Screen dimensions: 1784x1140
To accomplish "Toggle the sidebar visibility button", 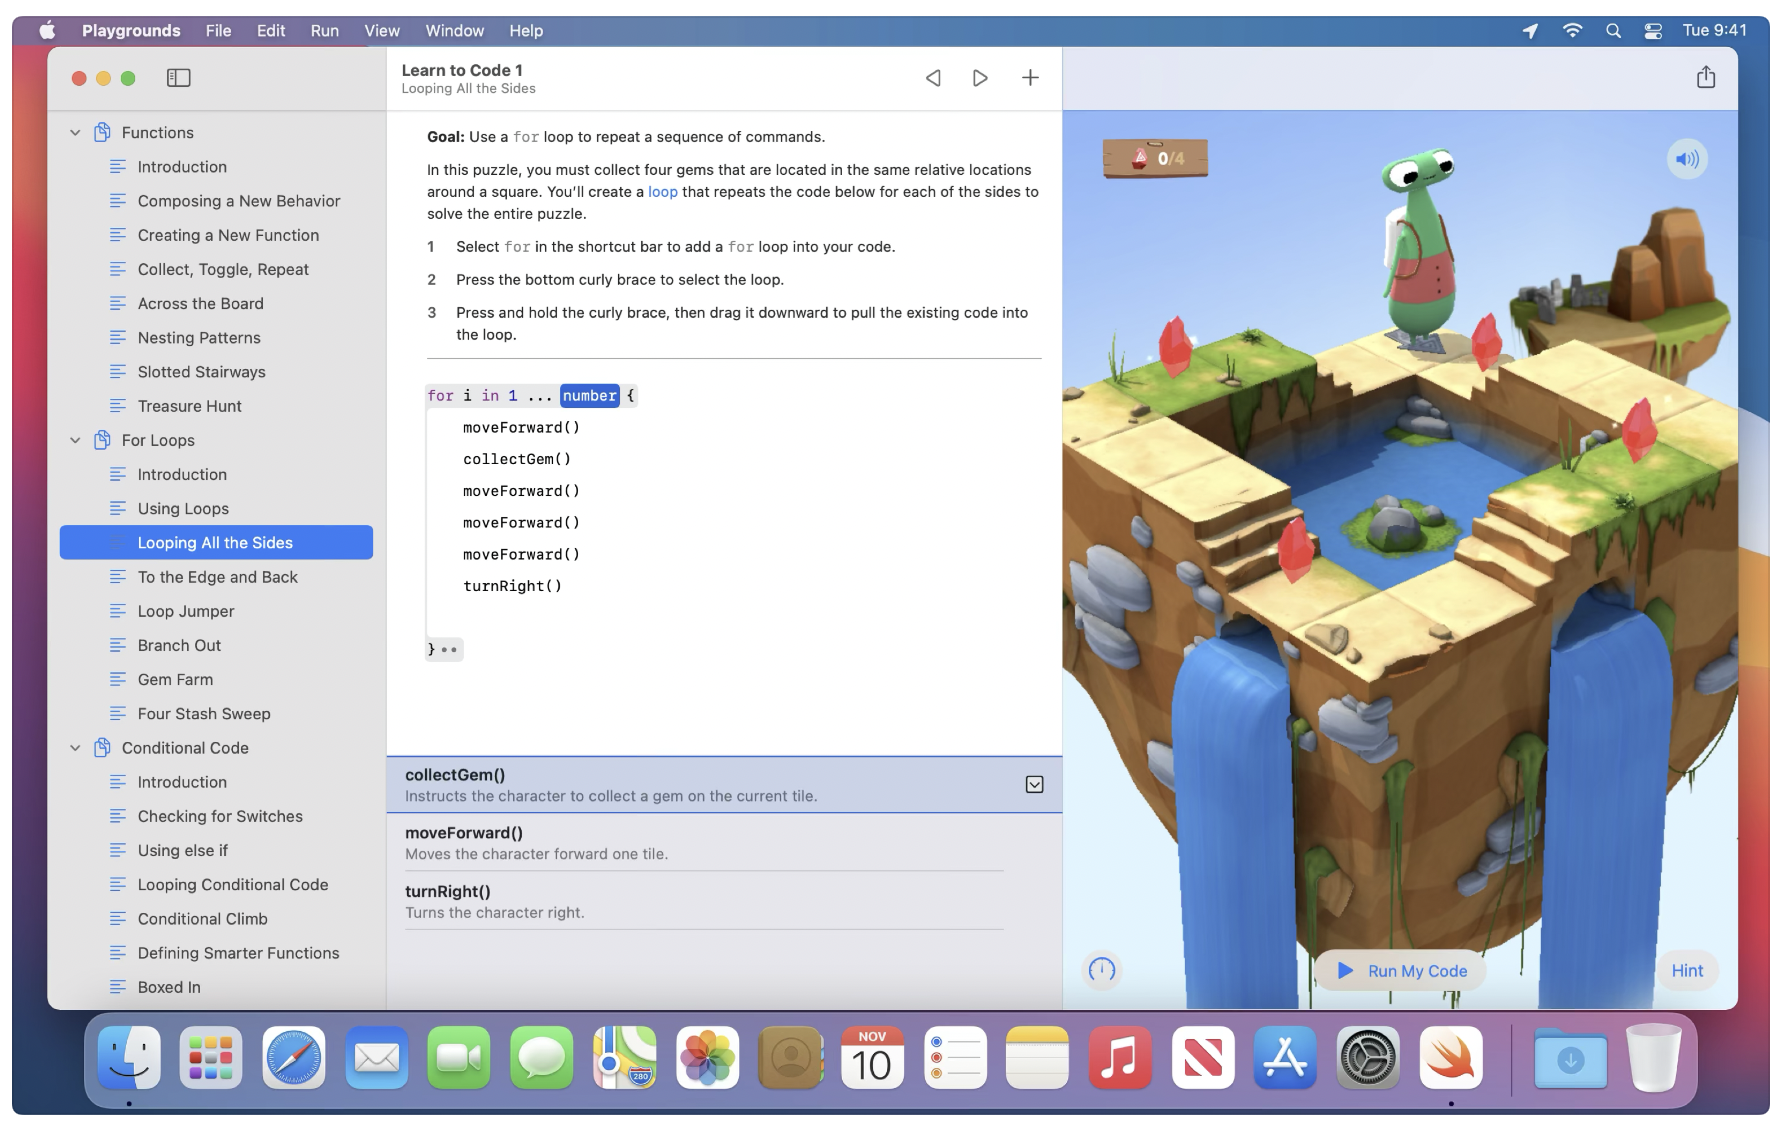I will [x=178, y=78].
